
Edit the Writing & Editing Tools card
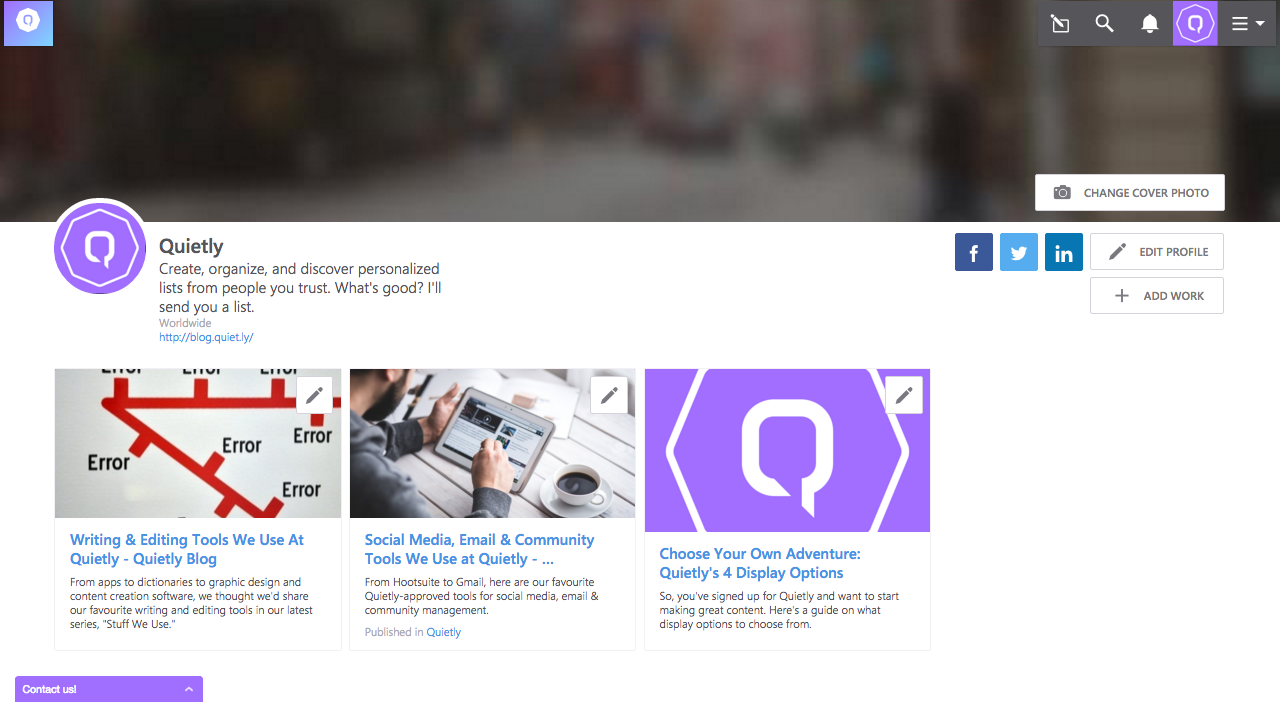click(x=315, y=395)
